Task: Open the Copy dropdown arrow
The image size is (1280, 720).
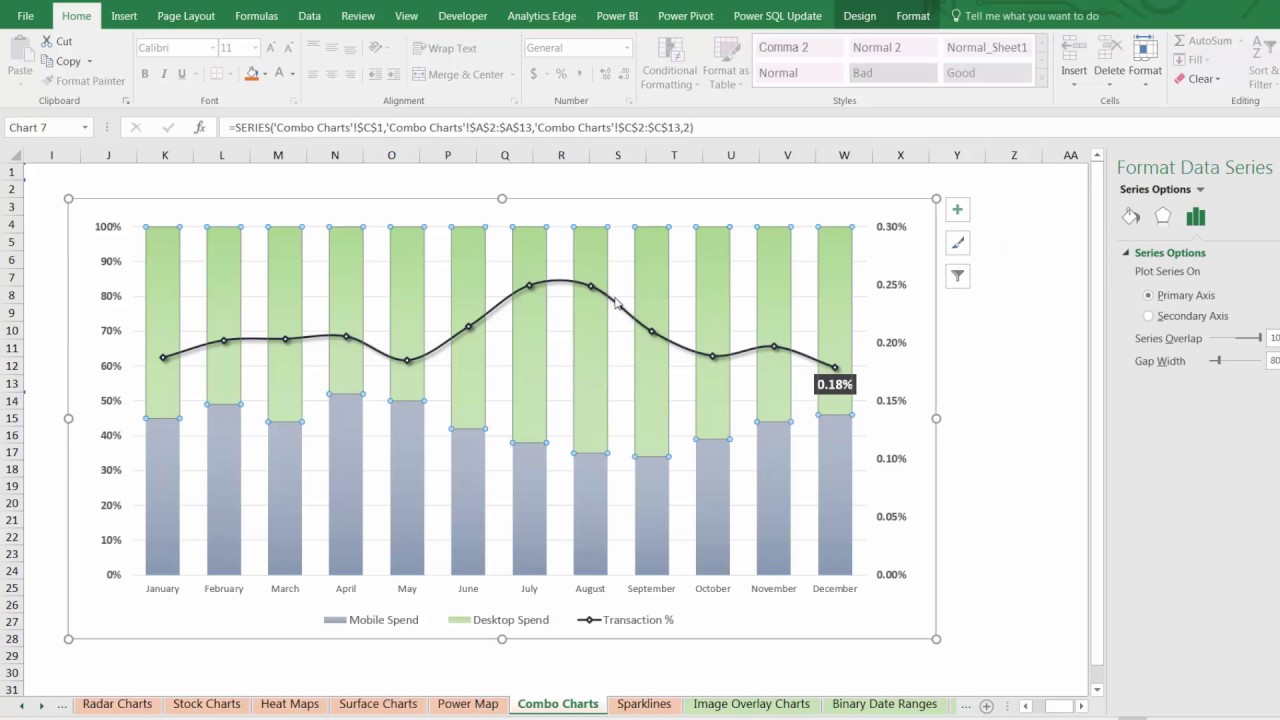Action: (x=89, y=62)
